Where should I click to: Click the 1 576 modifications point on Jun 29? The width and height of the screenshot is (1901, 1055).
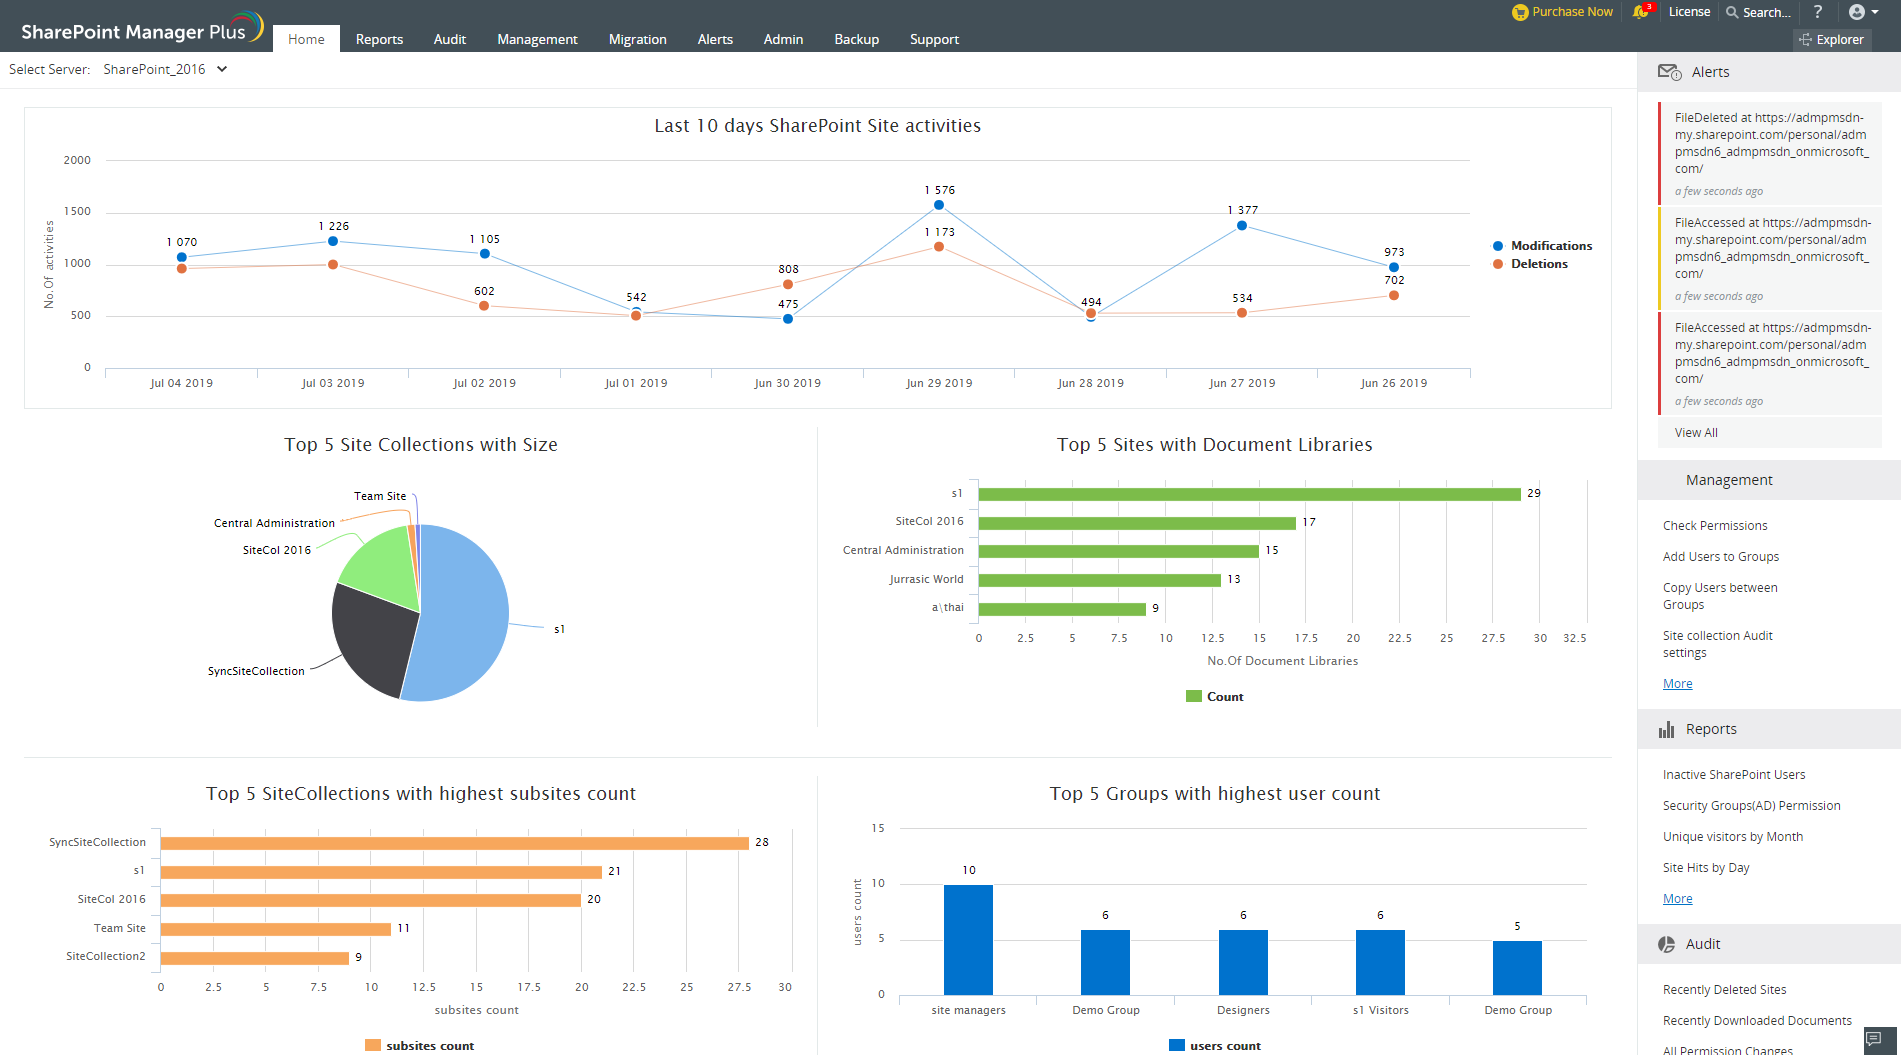click(938, 205)
